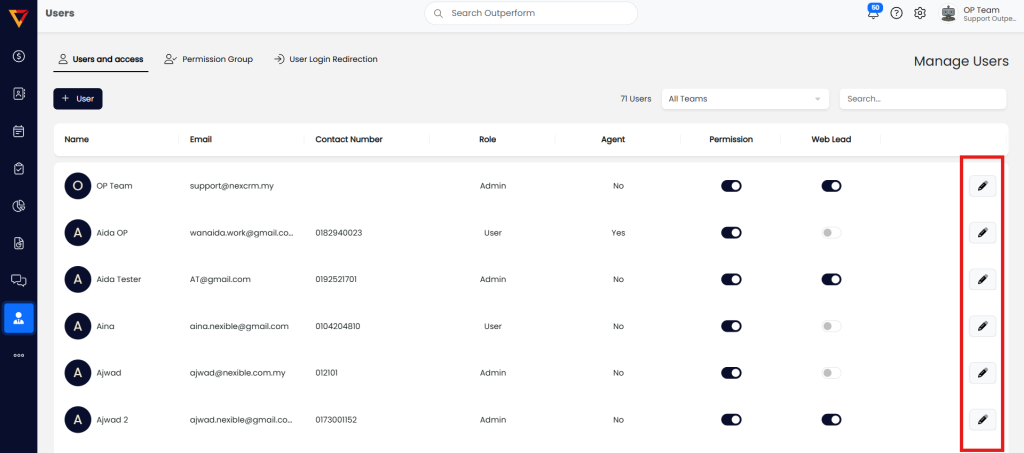This screenshot has width=1024, height=453.
Task: Edit the Ajwad 2 user via pencil icon
Action: (982, 420)
